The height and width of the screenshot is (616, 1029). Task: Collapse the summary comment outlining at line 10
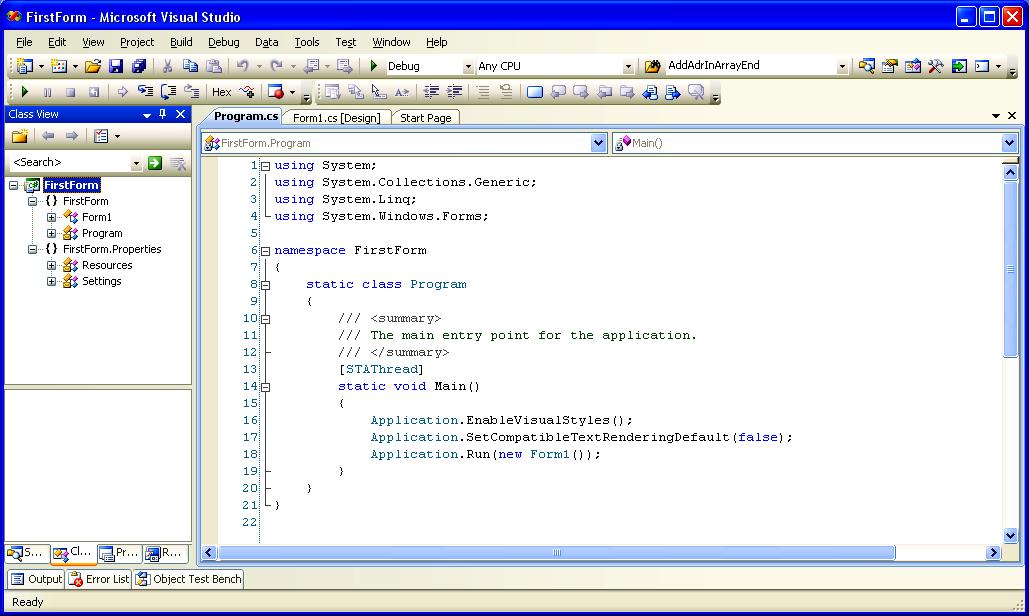pos(266,319)
